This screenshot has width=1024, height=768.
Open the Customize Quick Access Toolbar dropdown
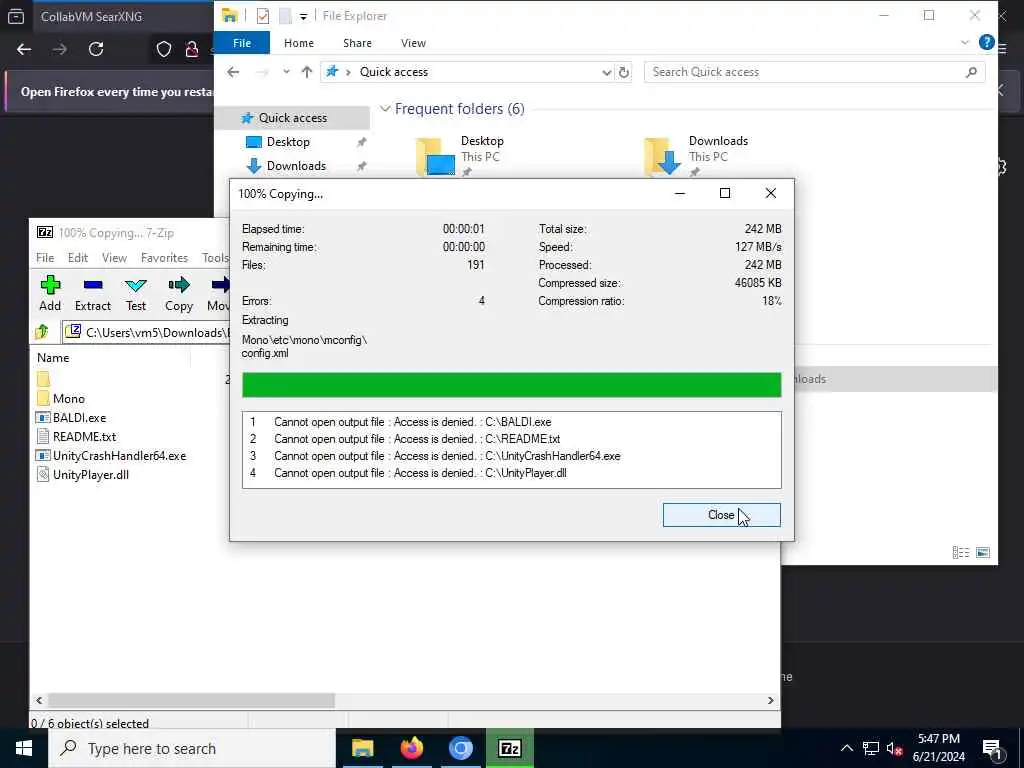click(304, 16)
